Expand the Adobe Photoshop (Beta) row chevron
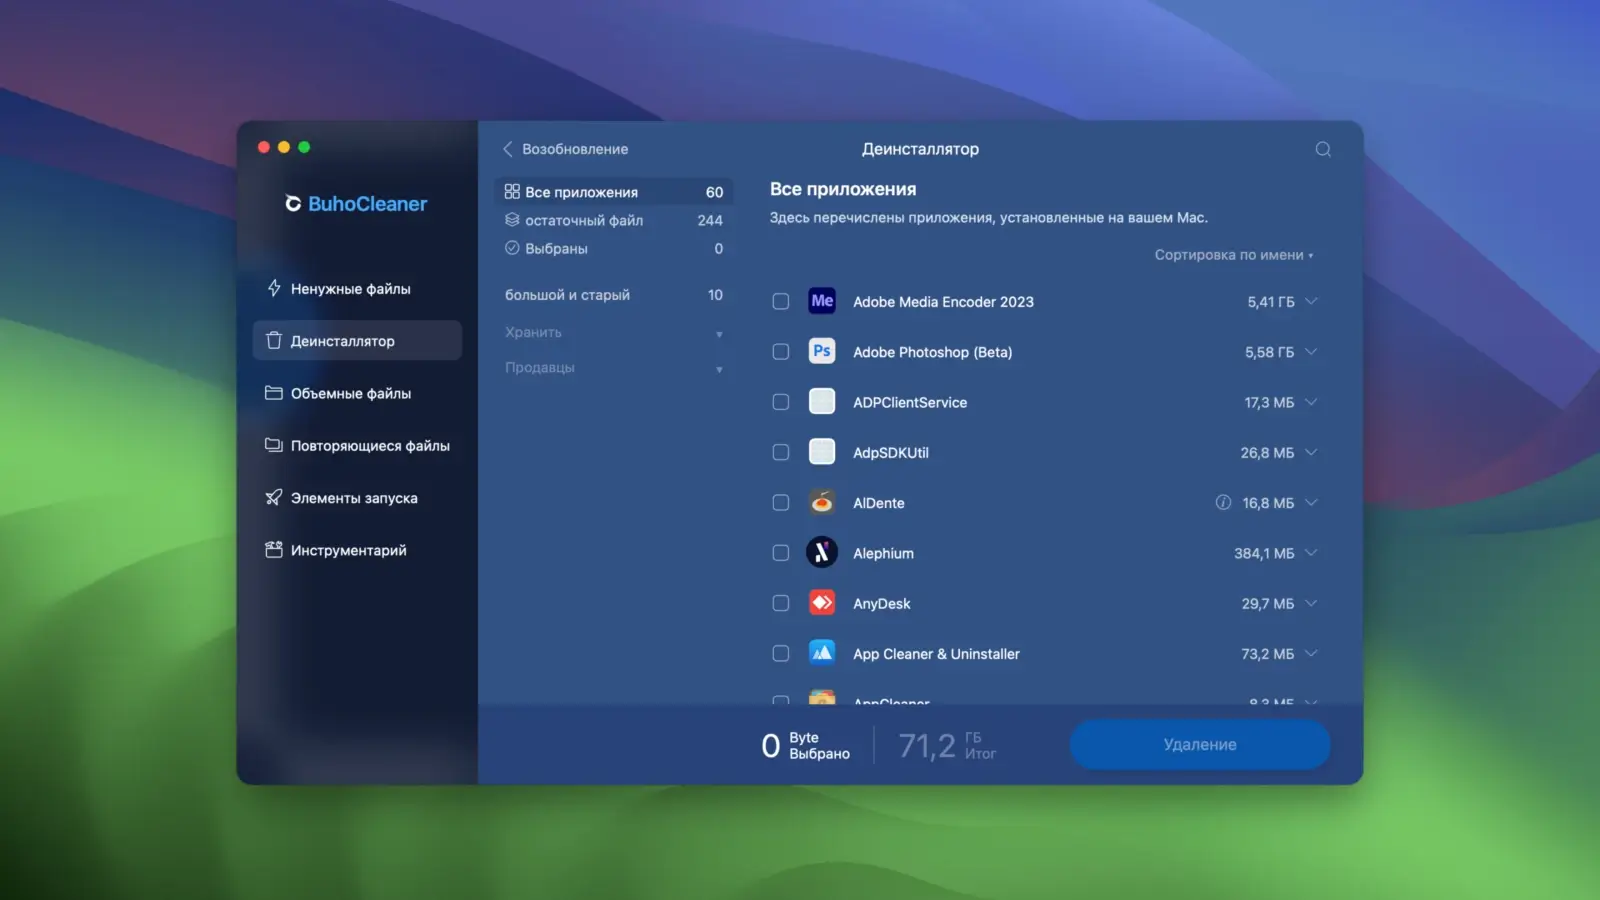Viewport: 1600px width, 900px height. click(1311, 352)
